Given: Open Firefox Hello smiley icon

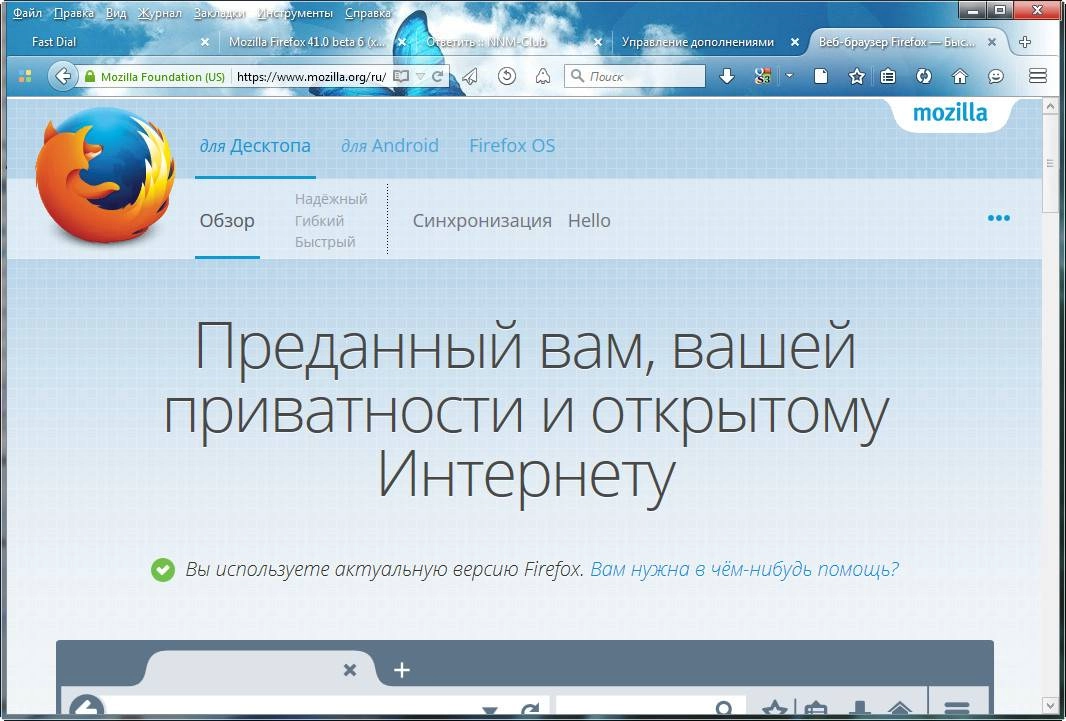Looking at the screenshot, I should (x=995, y=76).
